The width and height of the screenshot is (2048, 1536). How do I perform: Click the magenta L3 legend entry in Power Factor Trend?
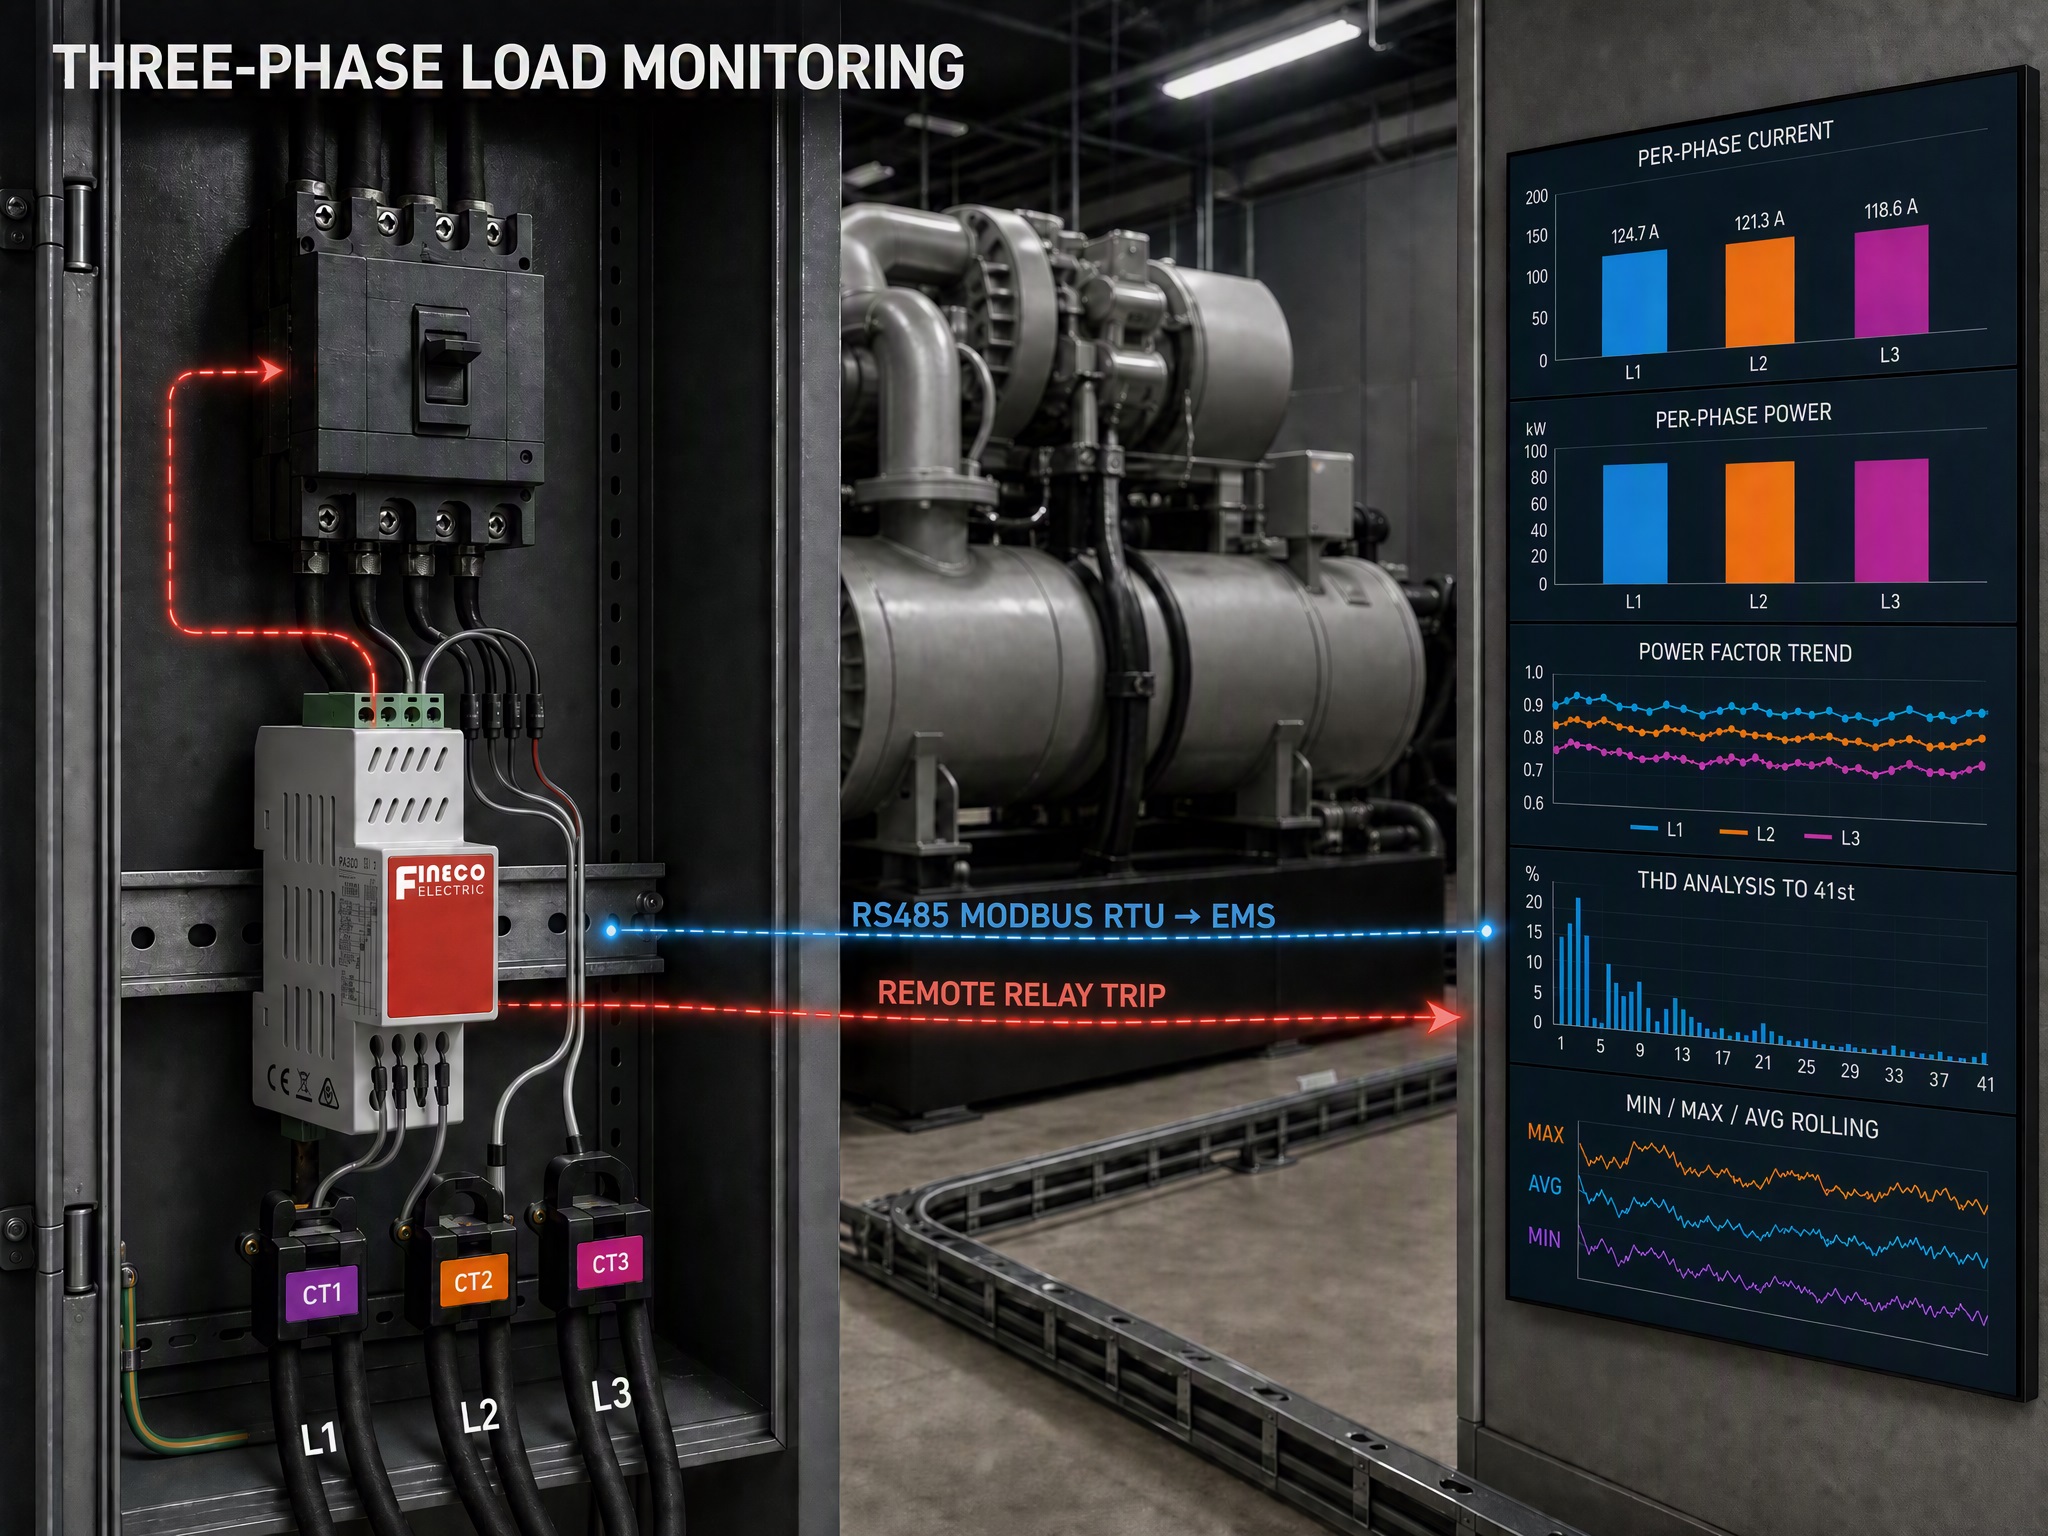click(x=1832, y=838)
